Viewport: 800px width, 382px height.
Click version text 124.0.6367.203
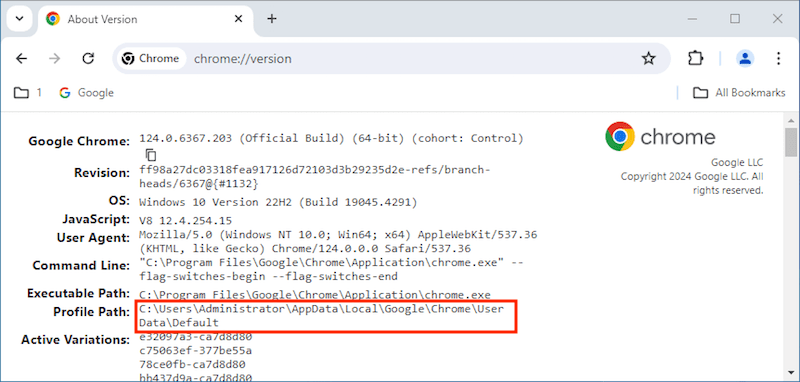(186, 138)
